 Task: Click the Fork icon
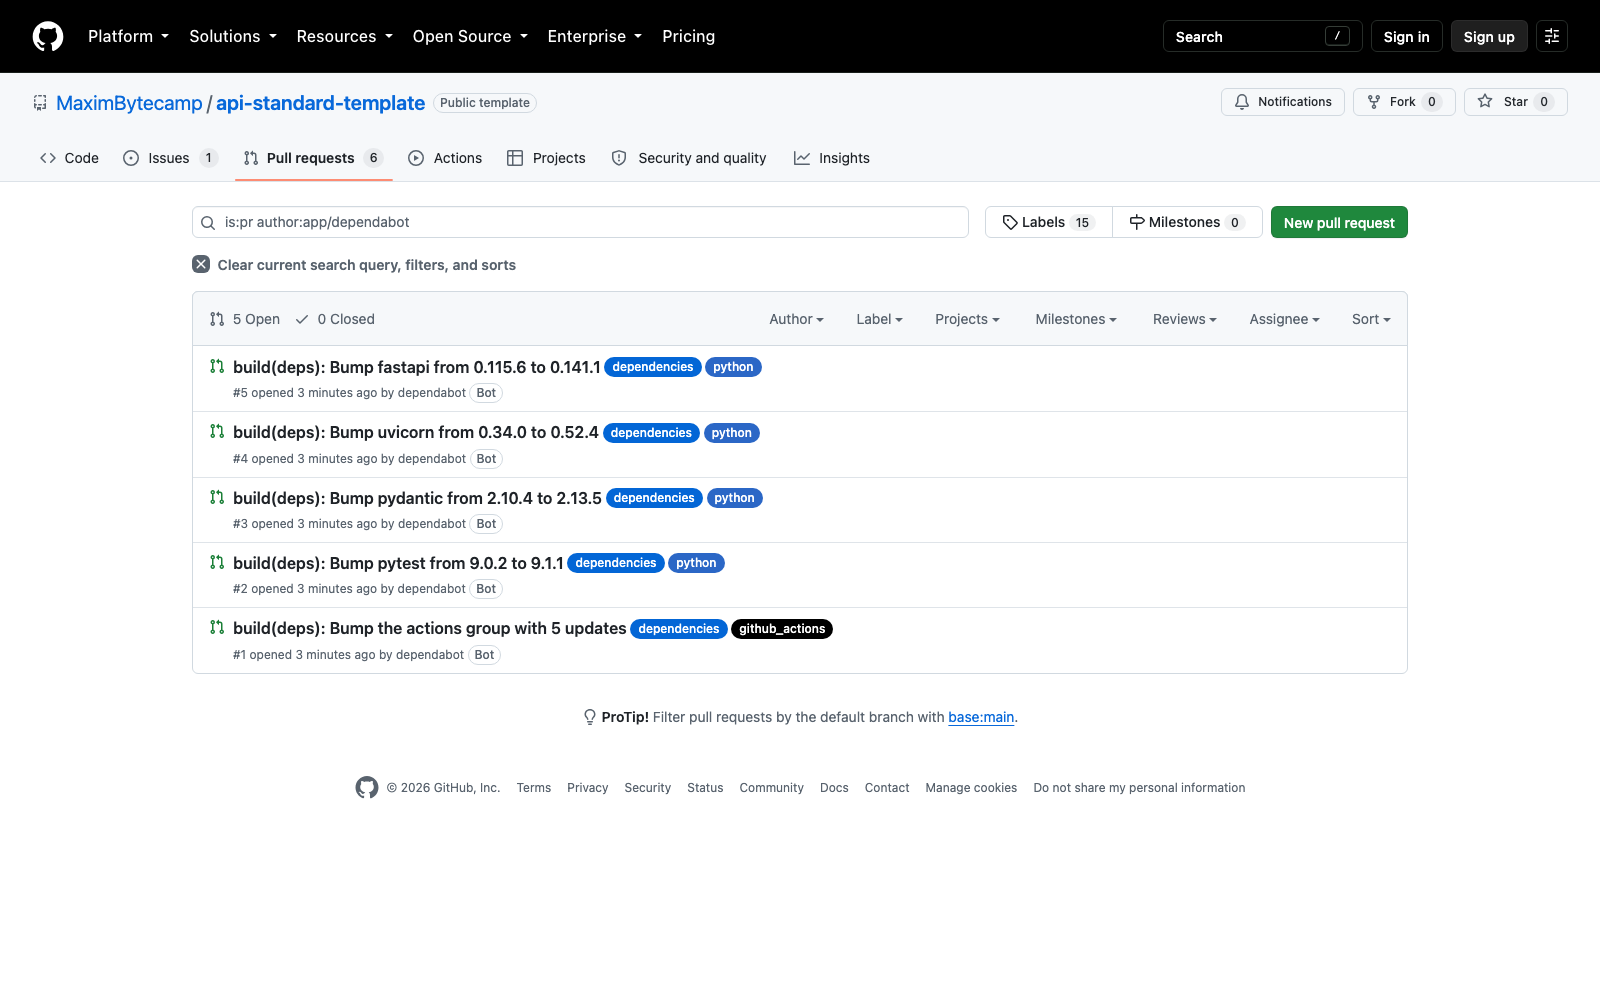point(1374,102)
